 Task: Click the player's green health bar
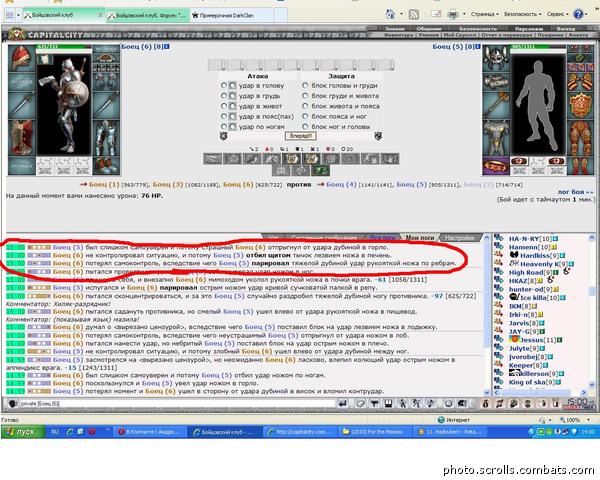coord(64,47)
